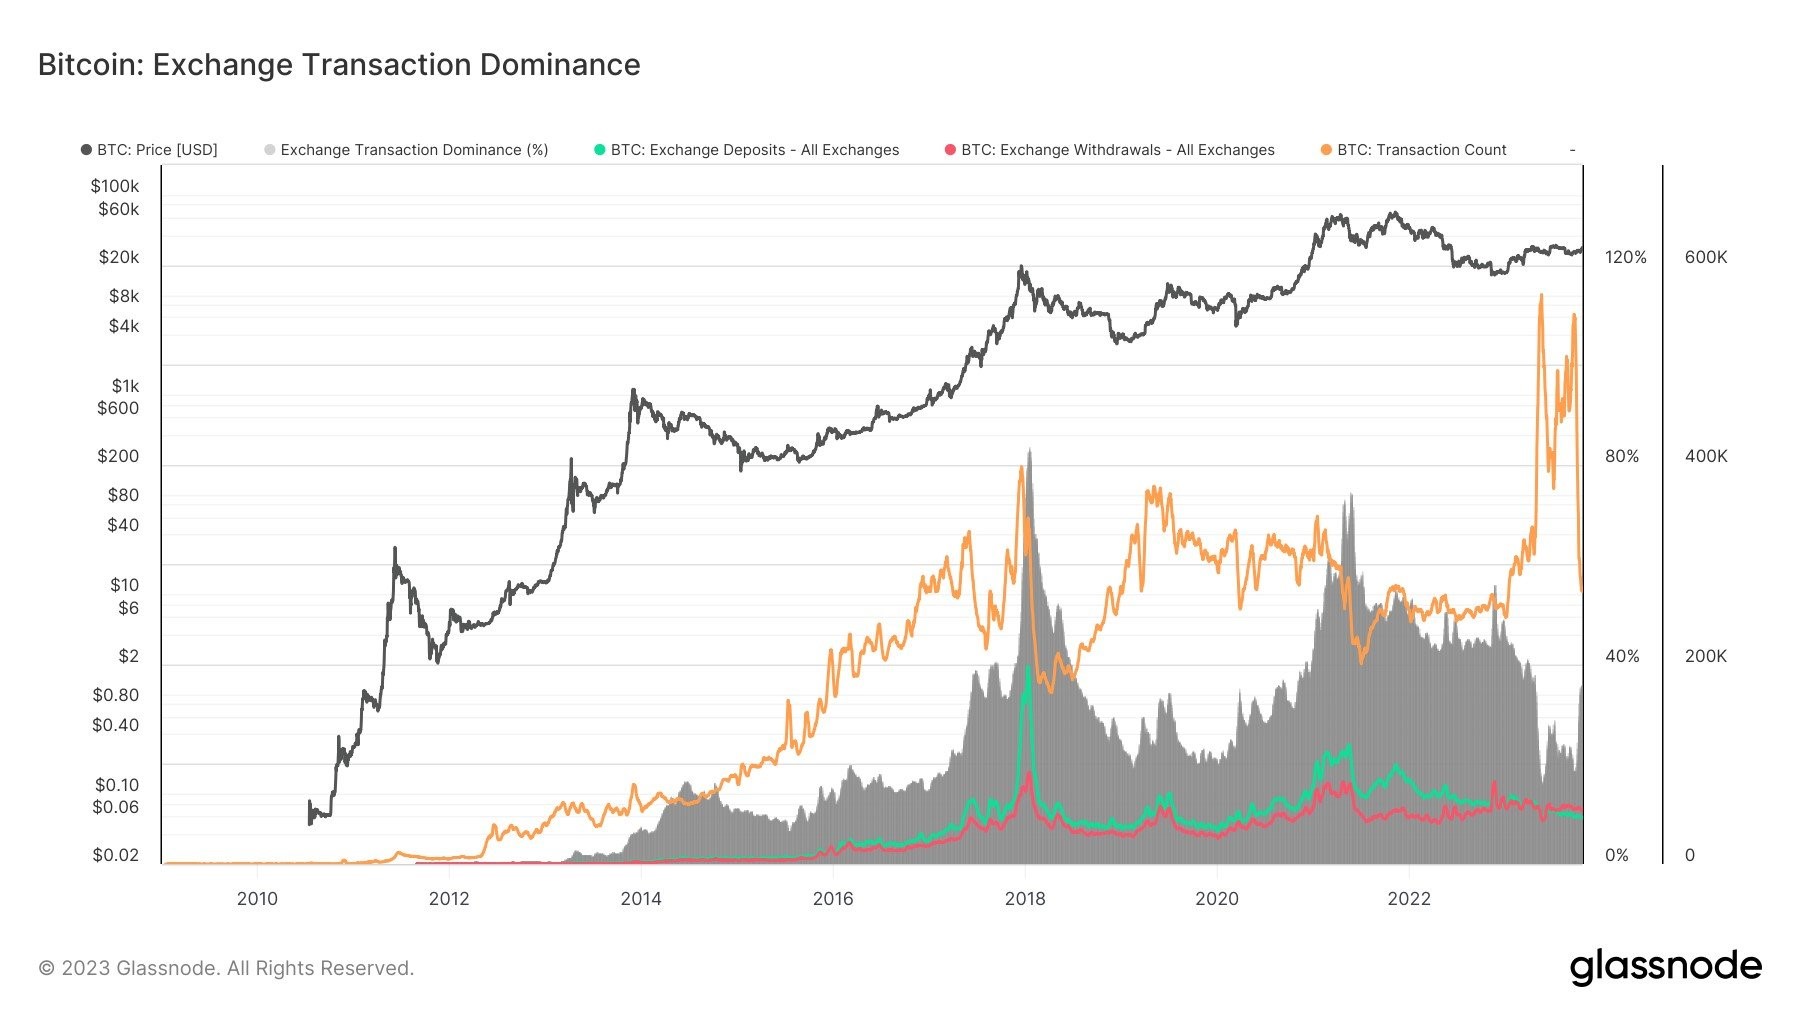The image size is (1800, 1013).
Task: Click the 2010 label on the x-axis
Action: click(258, 899)
